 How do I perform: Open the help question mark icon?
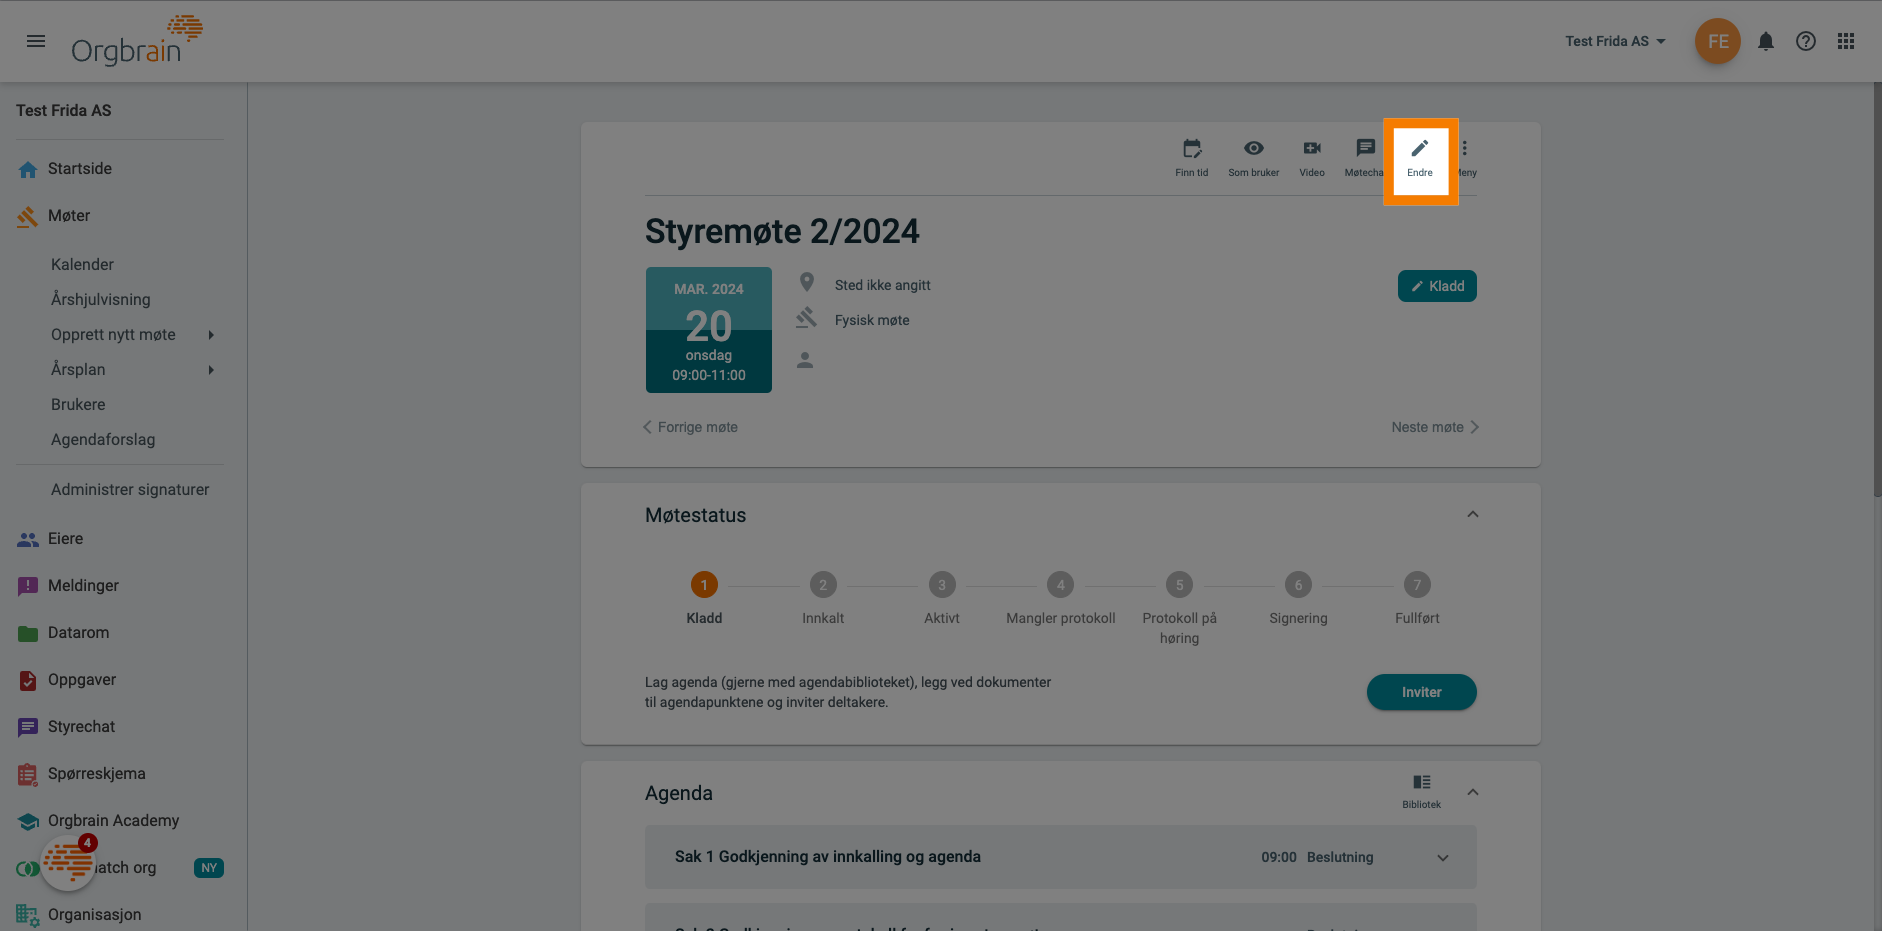tap(1806, 41)
